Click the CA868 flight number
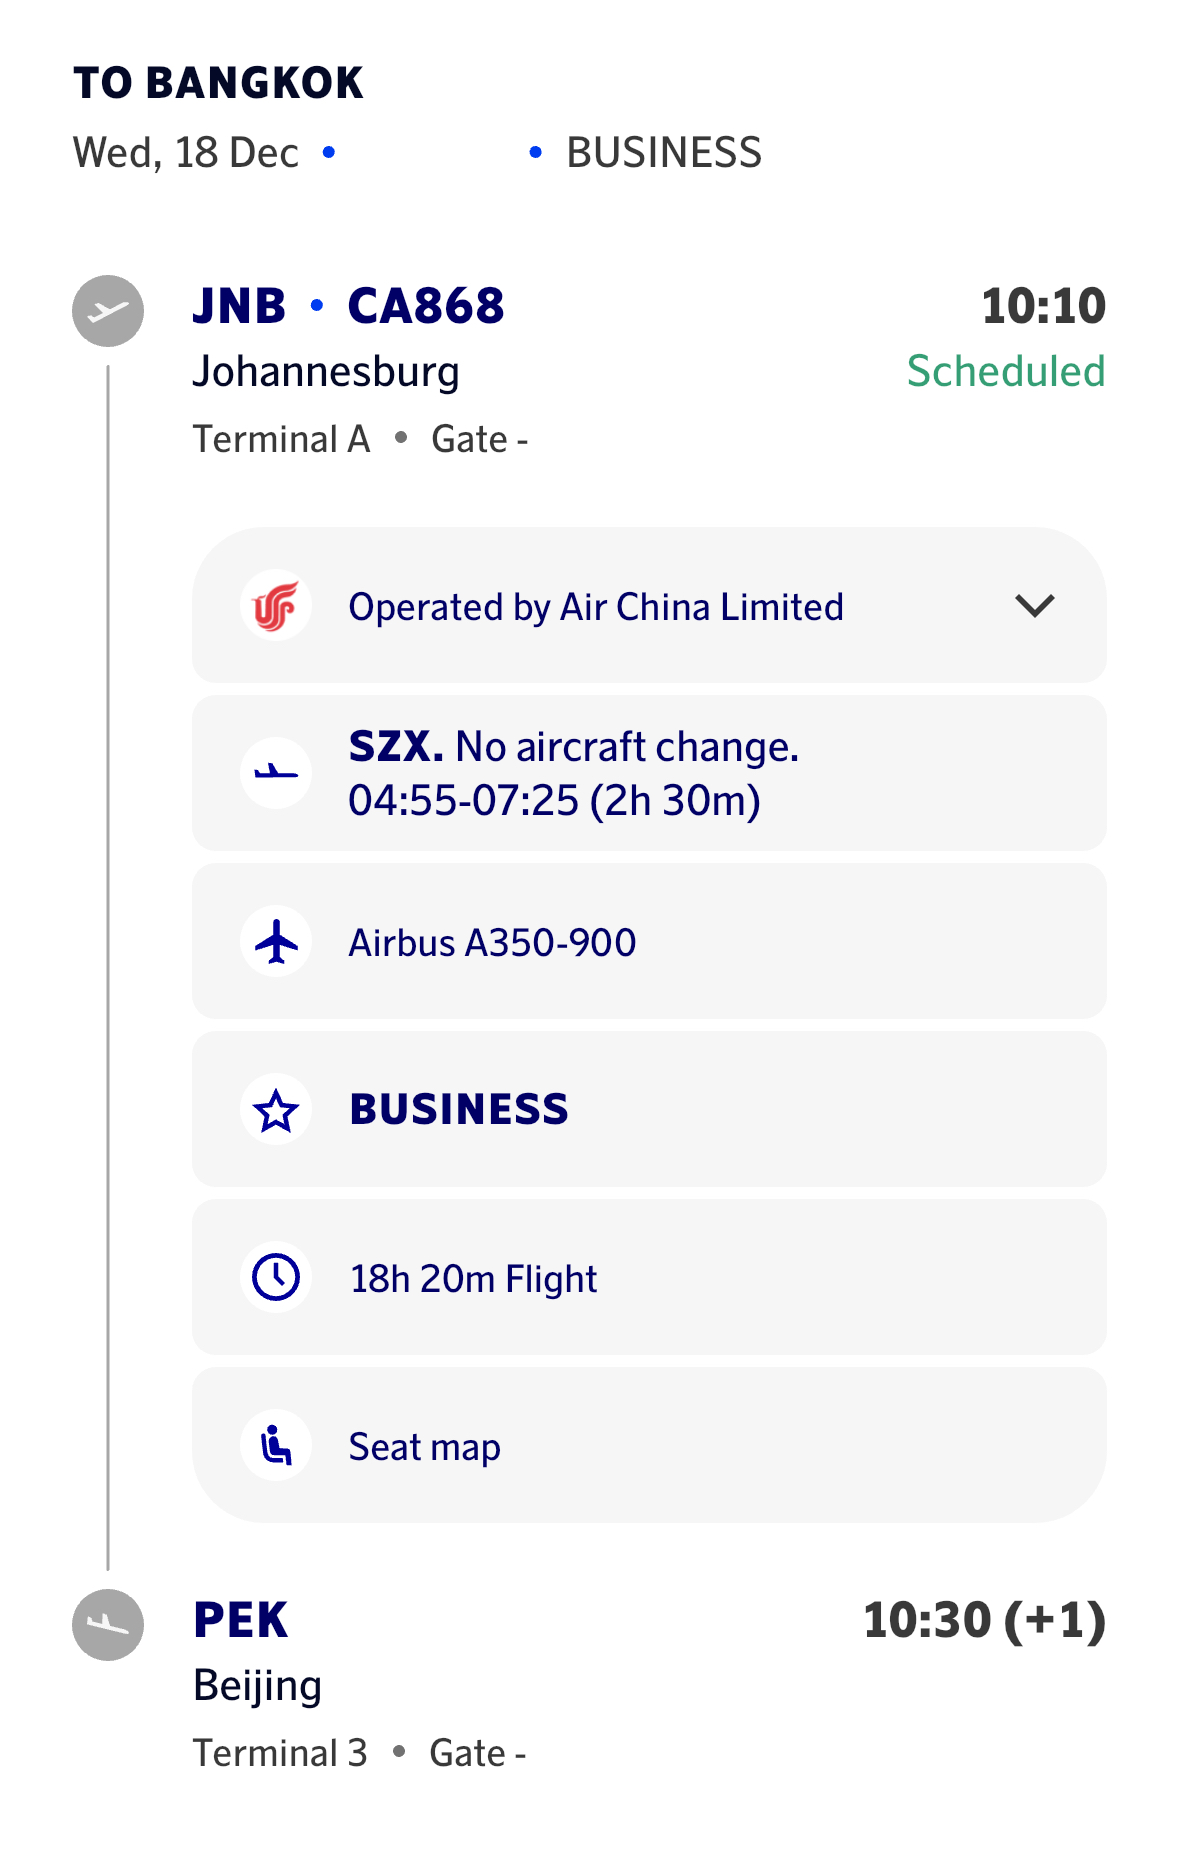The image size is (1179, 1861). tap(426, 306)
